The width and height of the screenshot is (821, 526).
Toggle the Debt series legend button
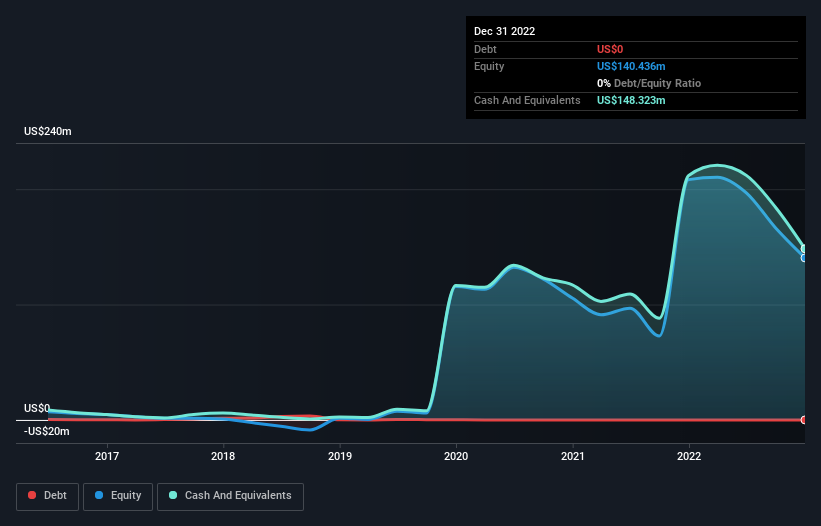pyautogui.click(x=48, y=496)
